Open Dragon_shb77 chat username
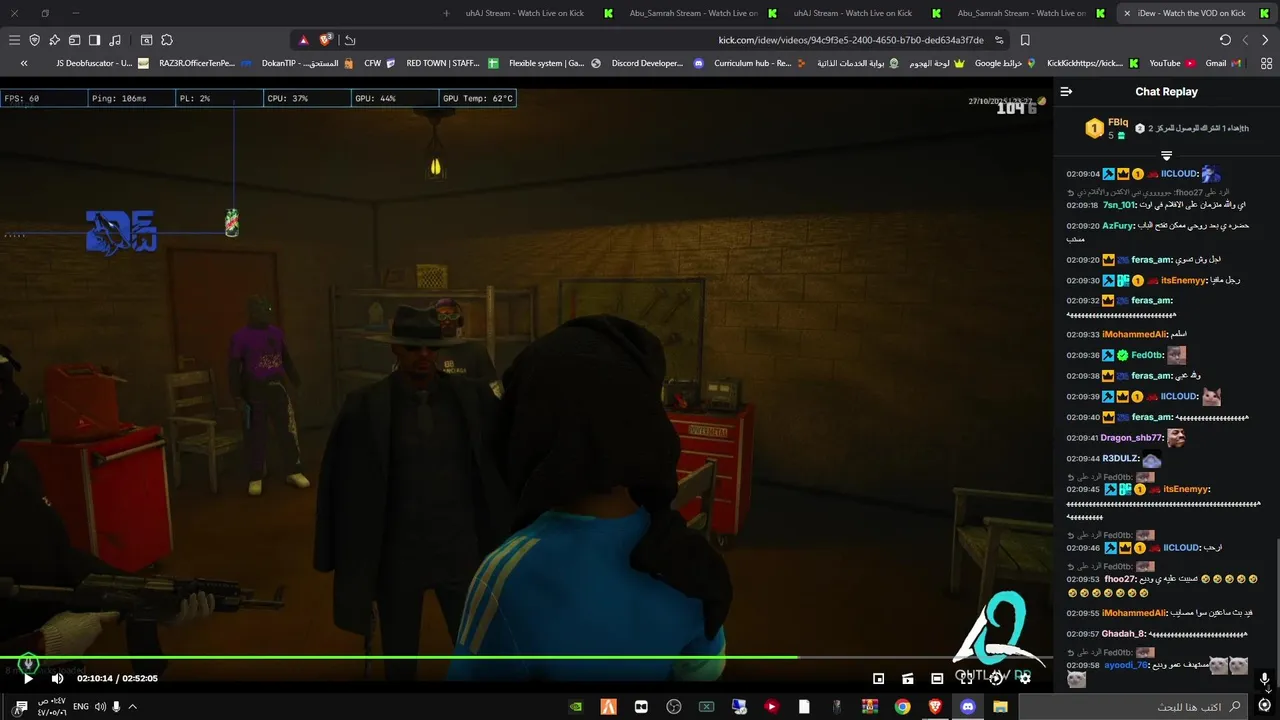 (x=1132, y=438)
